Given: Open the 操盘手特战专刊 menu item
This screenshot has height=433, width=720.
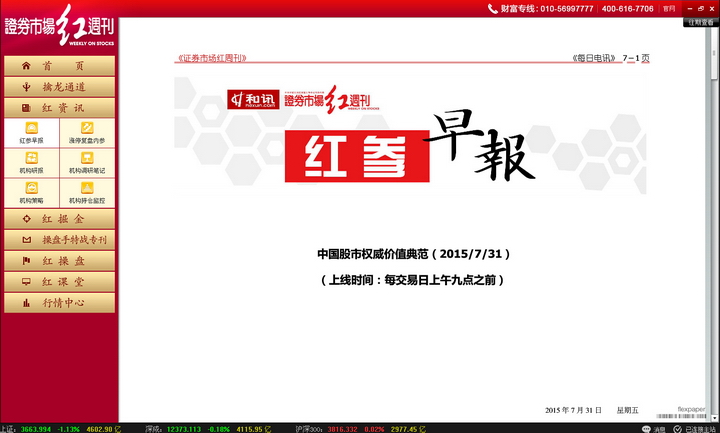Looking at the screenshot, I should pos(59,240).
